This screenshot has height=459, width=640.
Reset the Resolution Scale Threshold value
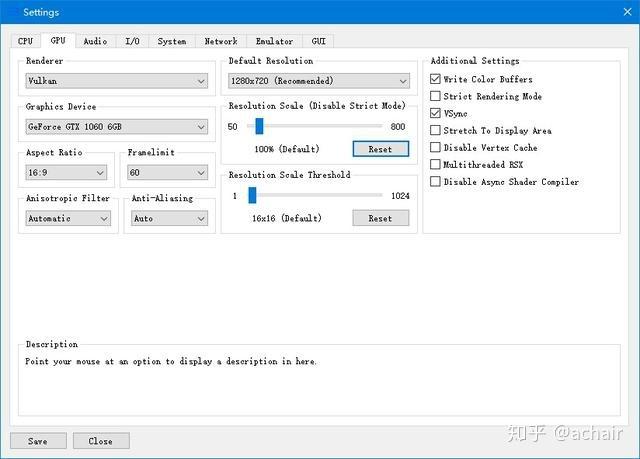pos(380,218)
